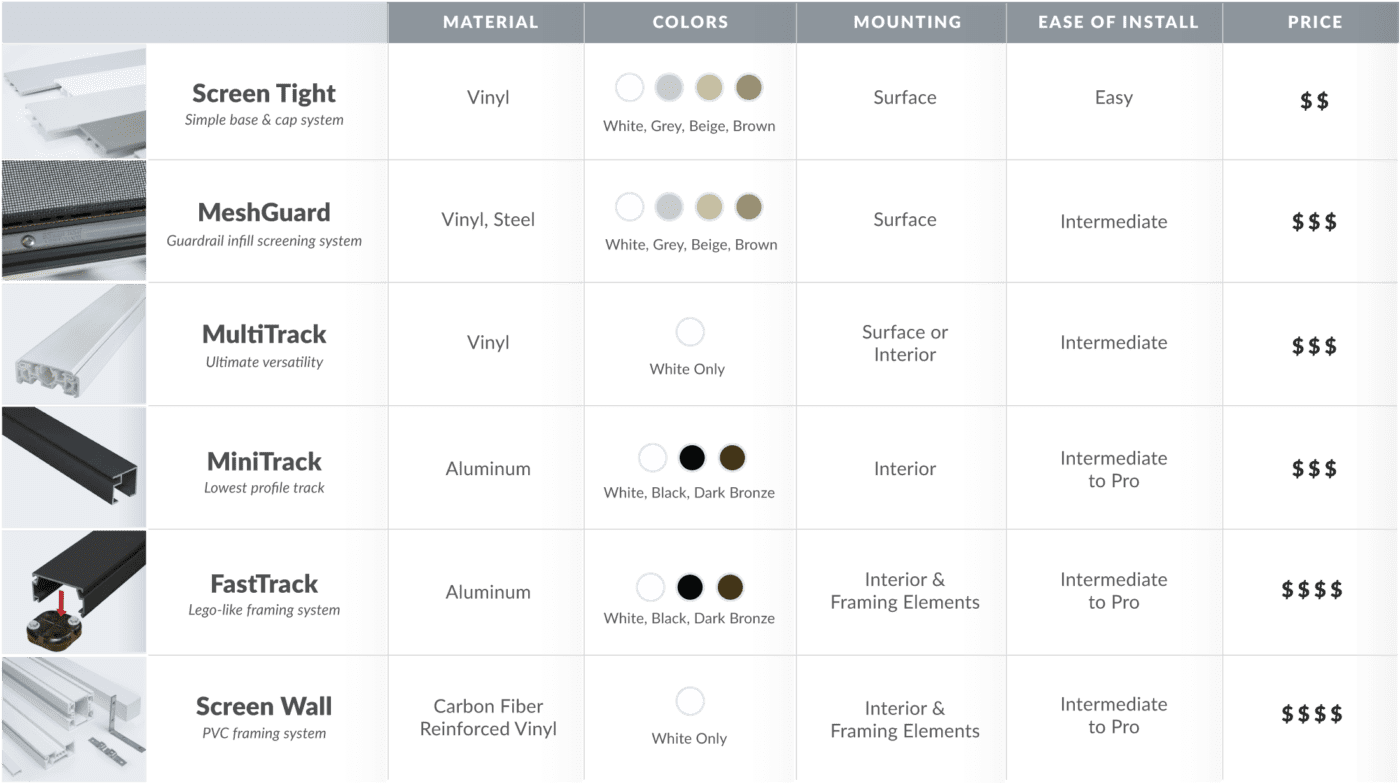Click the Screen Tight product image
This screenshot has width=1400, height=783.
(73, 101)
